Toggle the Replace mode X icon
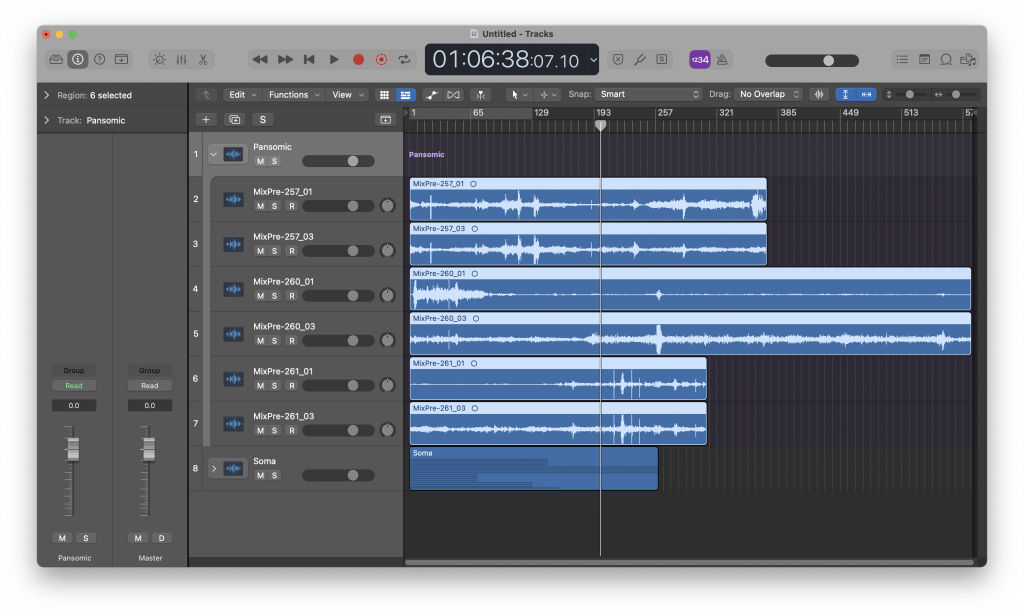The height and width of the screenshot is (616, 1024). click(x=618, y=59)
